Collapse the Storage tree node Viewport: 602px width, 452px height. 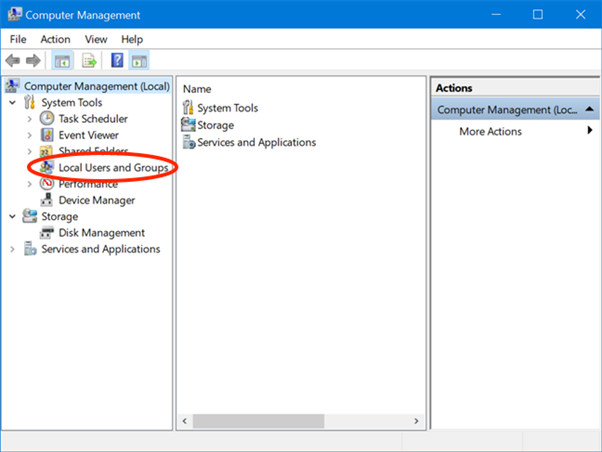(x=12, y=216)
